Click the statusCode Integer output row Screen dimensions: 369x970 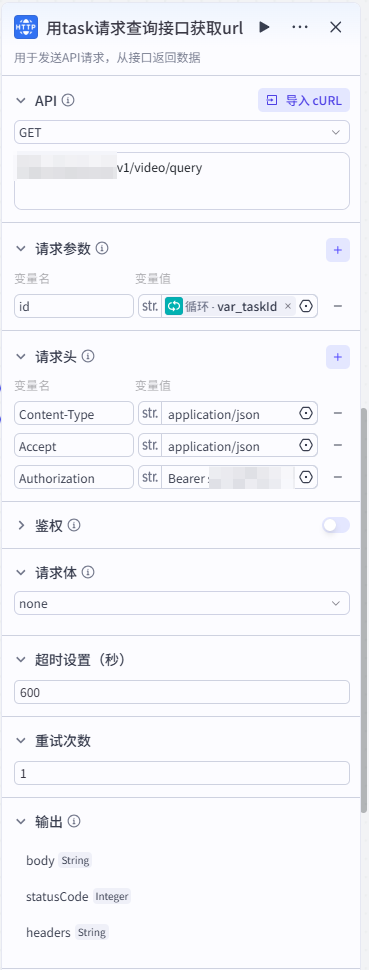(x=78, y=896)
